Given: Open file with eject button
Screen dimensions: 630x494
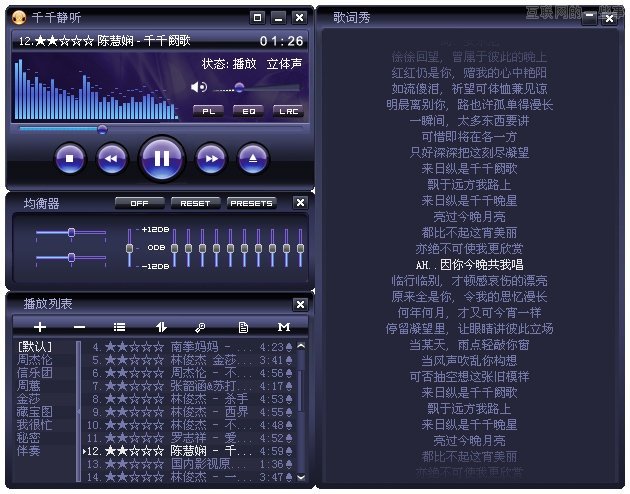Looking at the screenshot, I should point(253,159).
